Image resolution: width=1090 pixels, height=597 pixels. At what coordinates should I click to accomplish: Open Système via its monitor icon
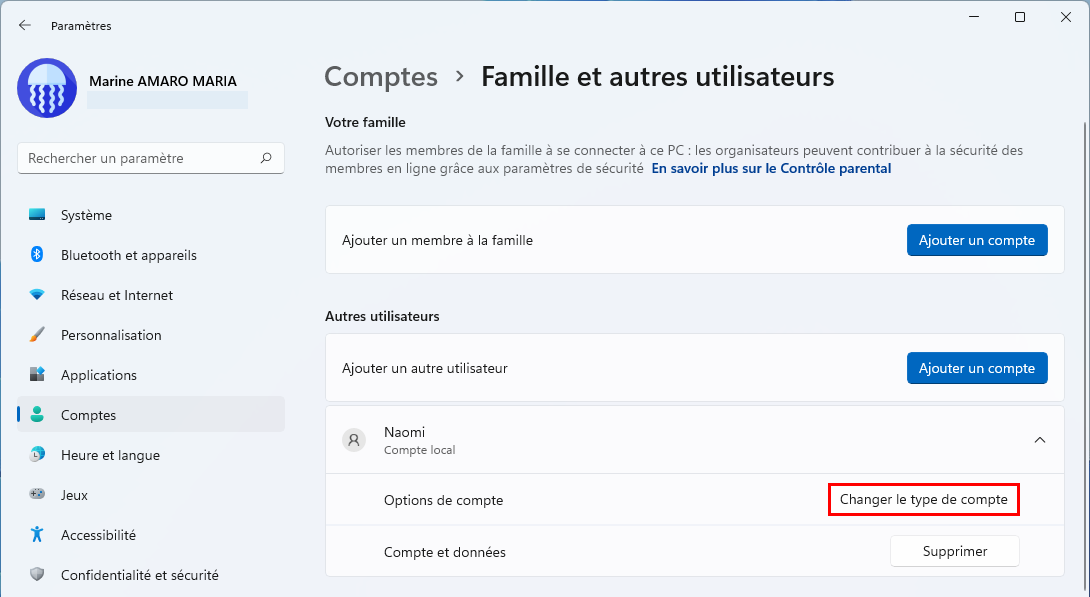(x=37, y=215)
